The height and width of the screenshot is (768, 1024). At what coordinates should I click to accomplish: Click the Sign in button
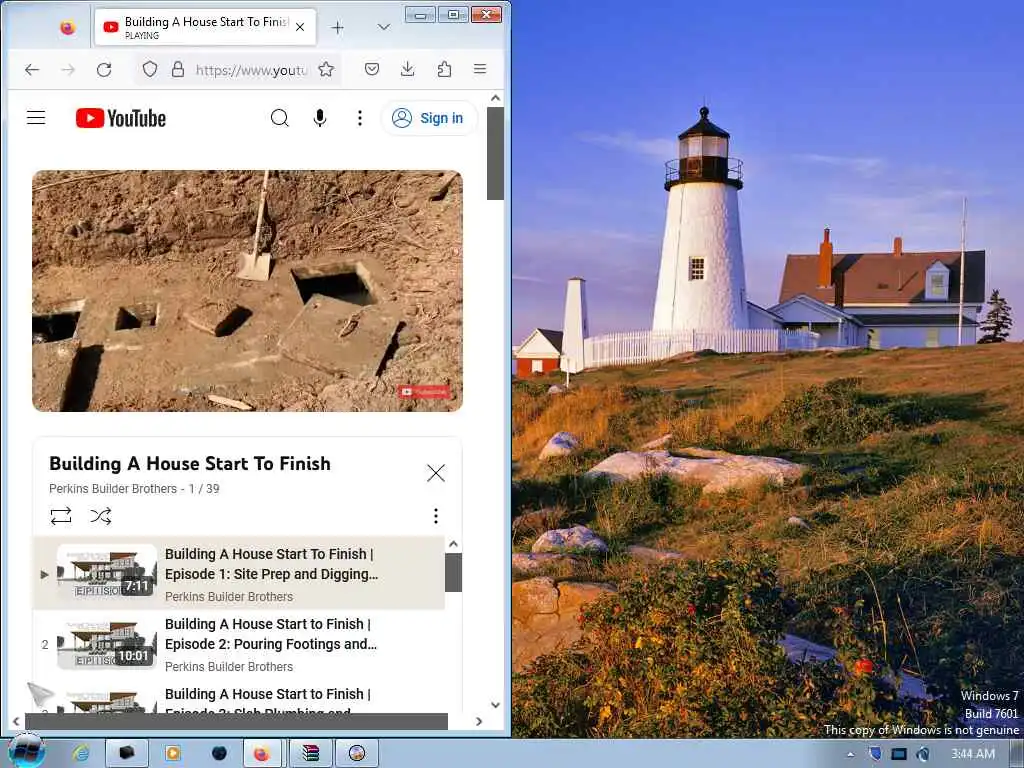pyautogui.click(x=428, y=118)
